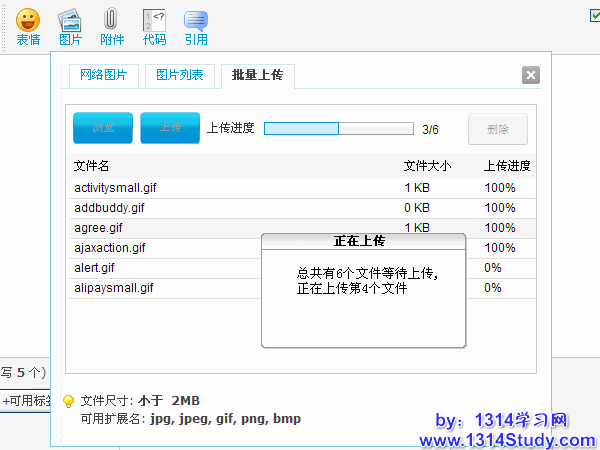Image resolution: width=600 pixels, height=450 pixels.
Task: Click the 文件名 column header
Action: [92, 166]
